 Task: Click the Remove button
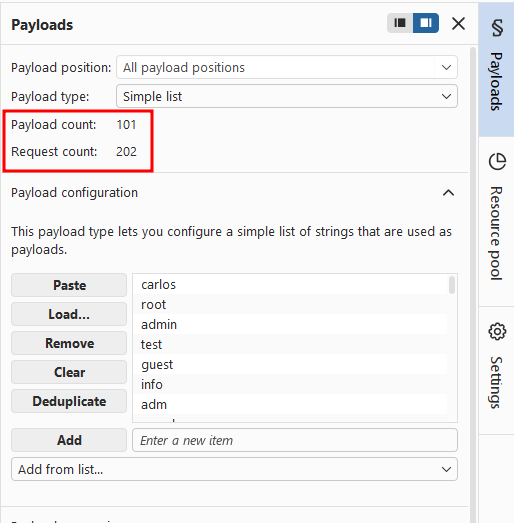point(69,343)
